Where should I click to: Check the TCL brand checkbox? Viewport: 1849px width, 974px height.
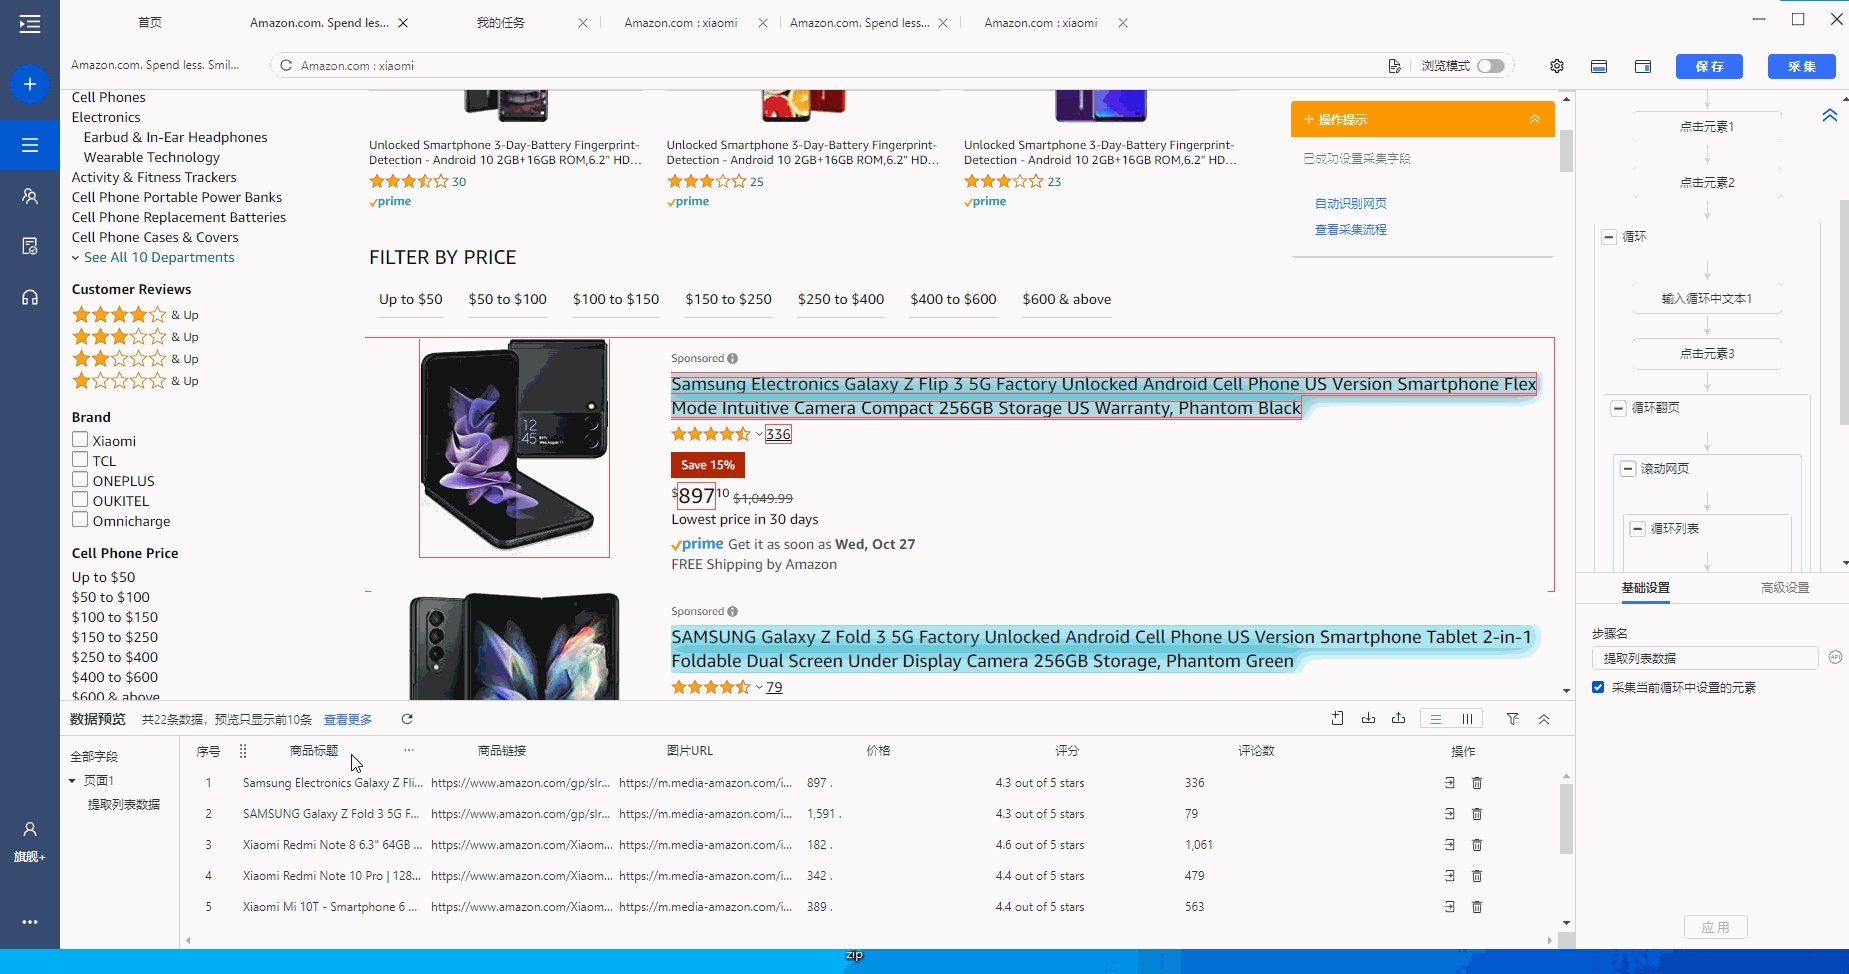[x=80, y=459]
